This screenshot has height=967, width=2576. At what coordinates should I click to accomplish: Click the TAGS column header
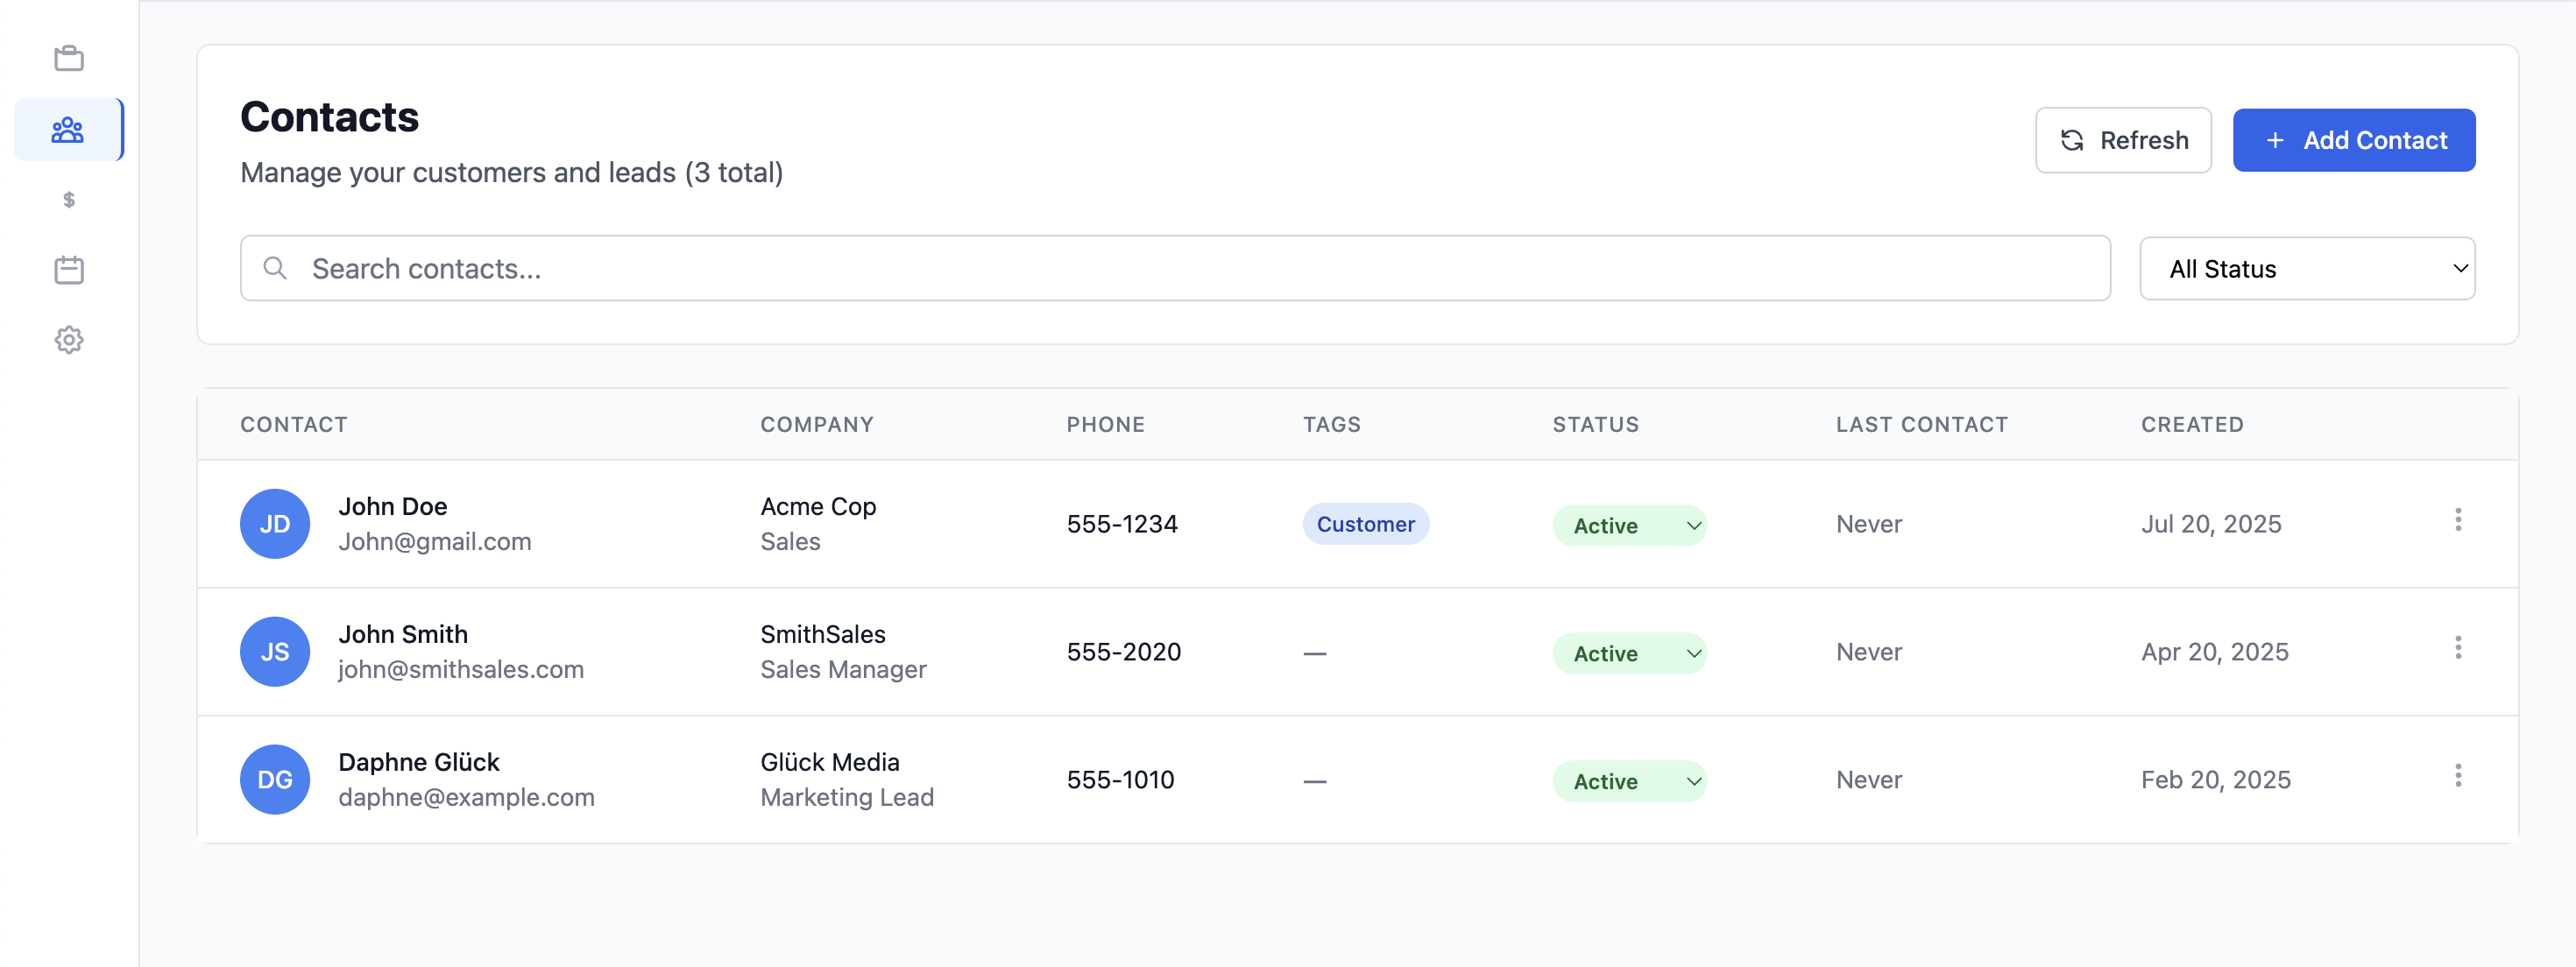(1331, 424)
